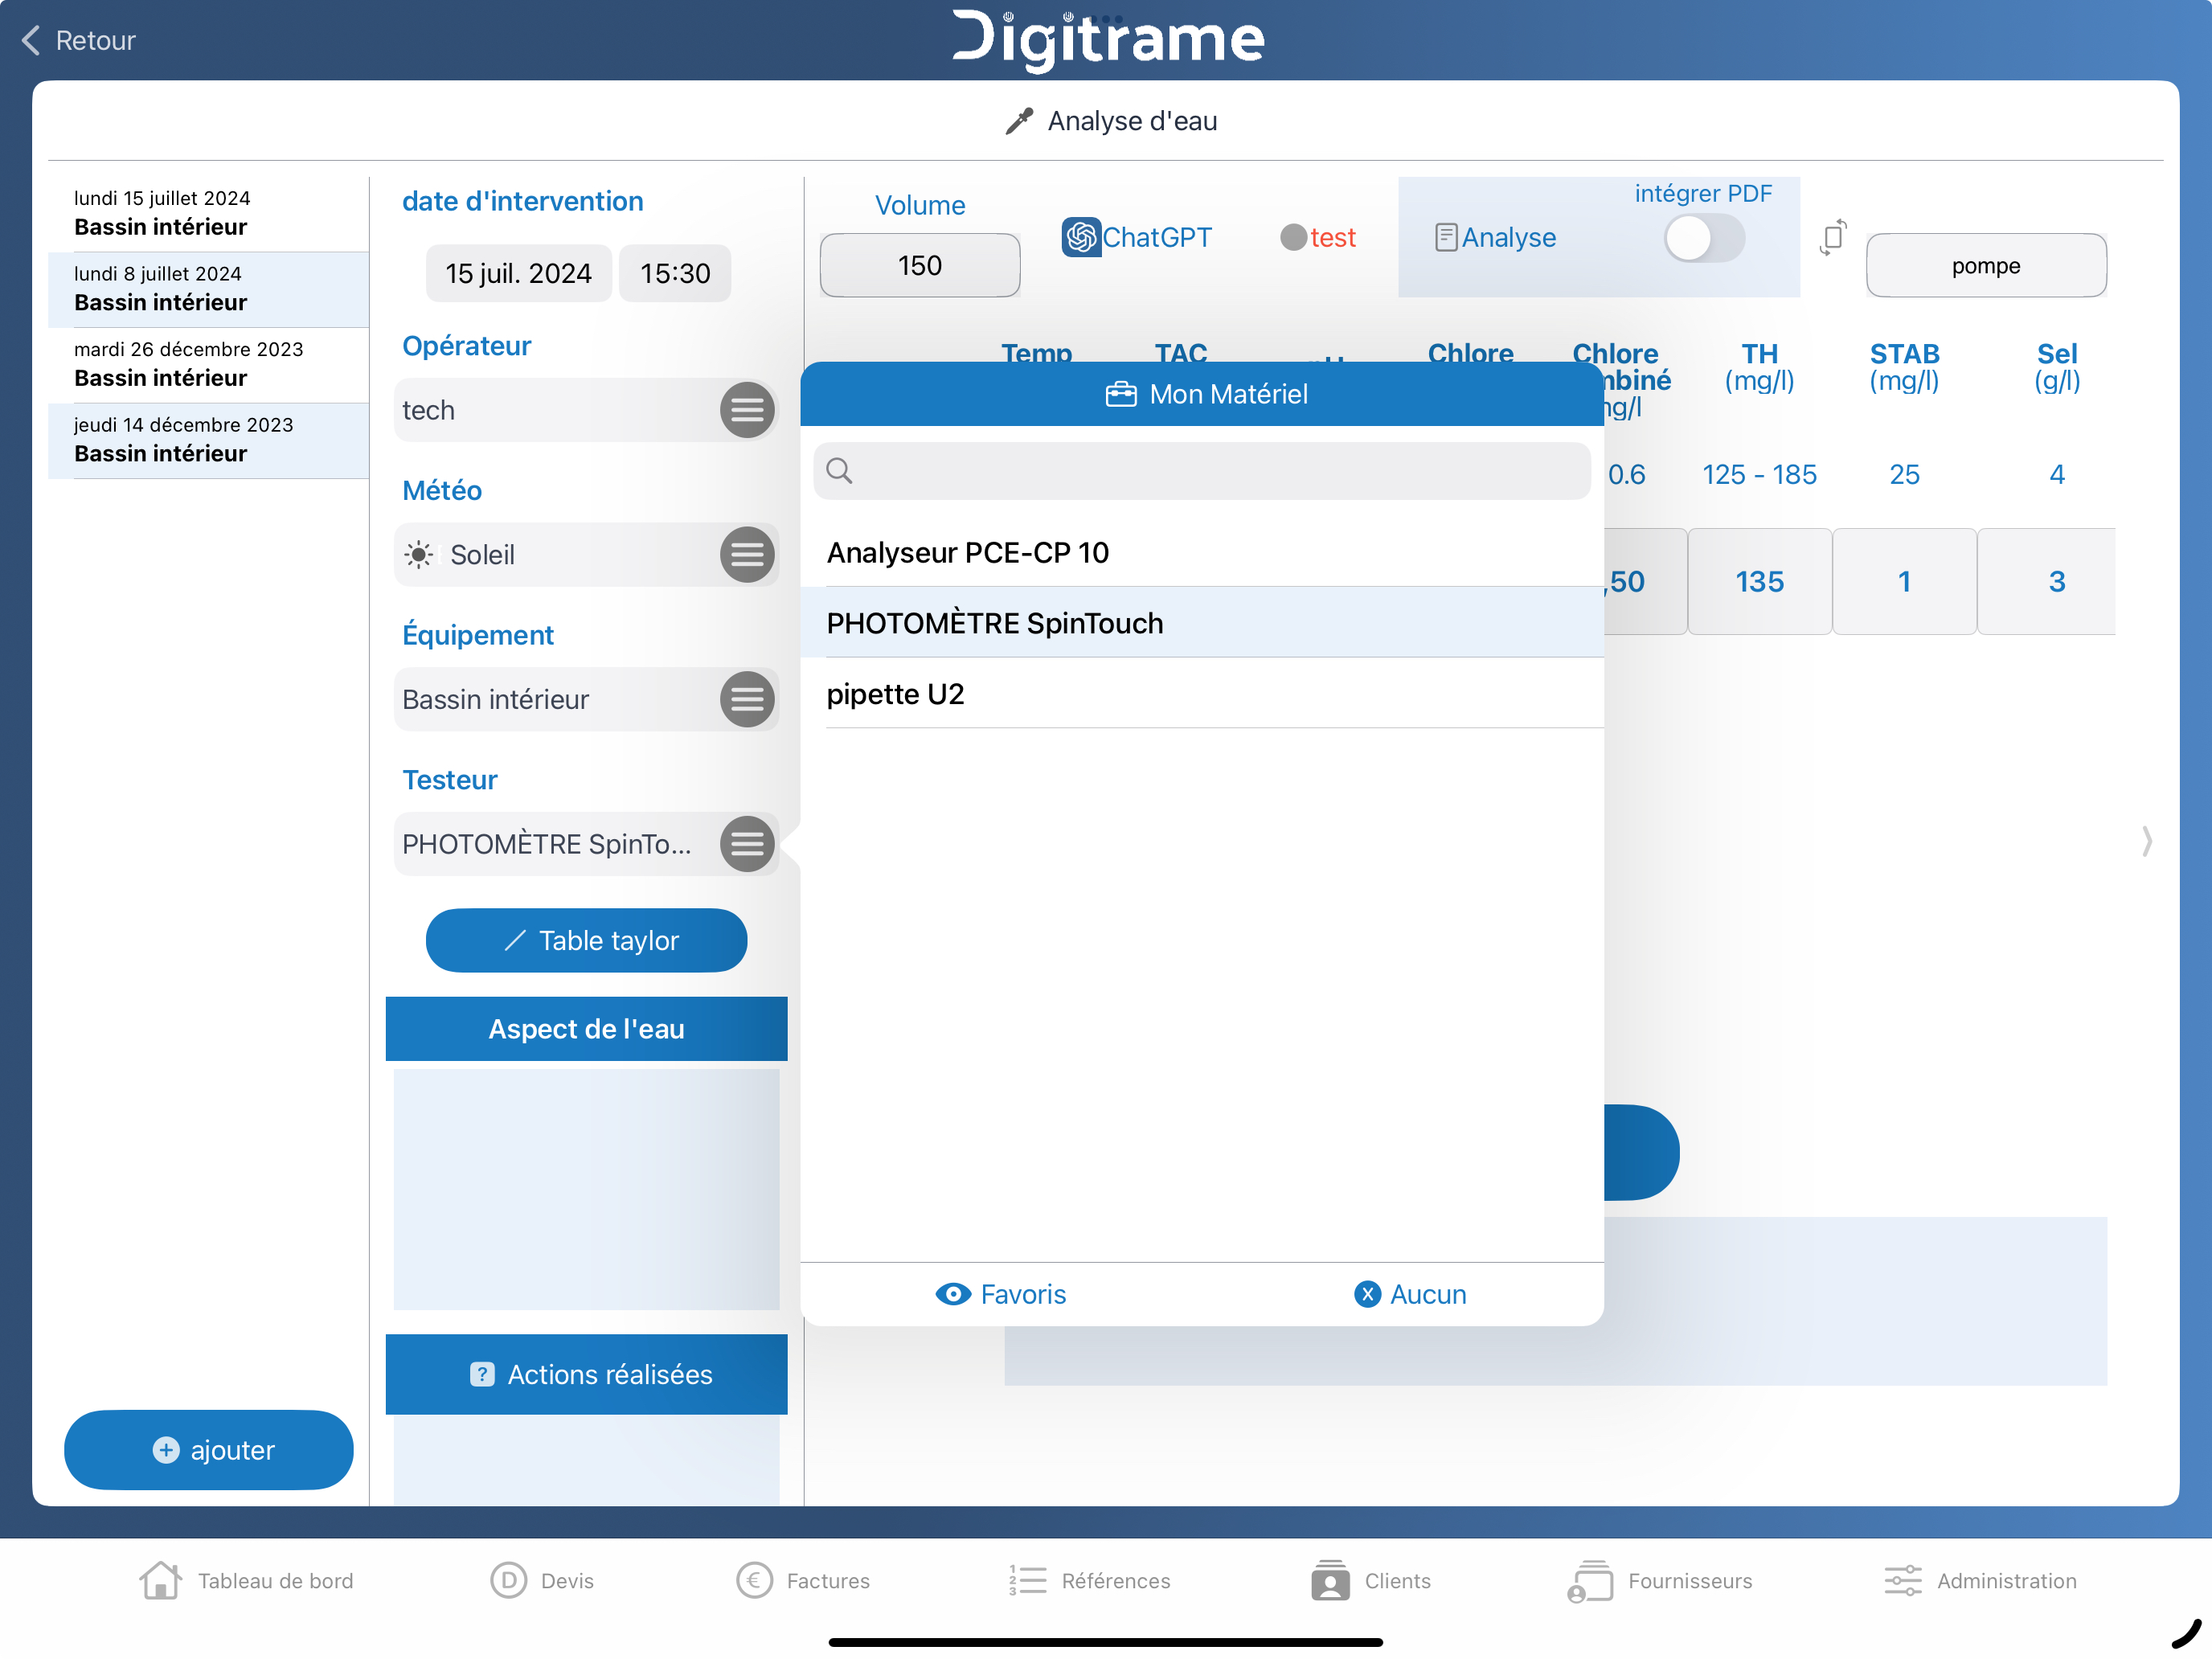Click the date field 15 juil. 2024

(518, 273)
